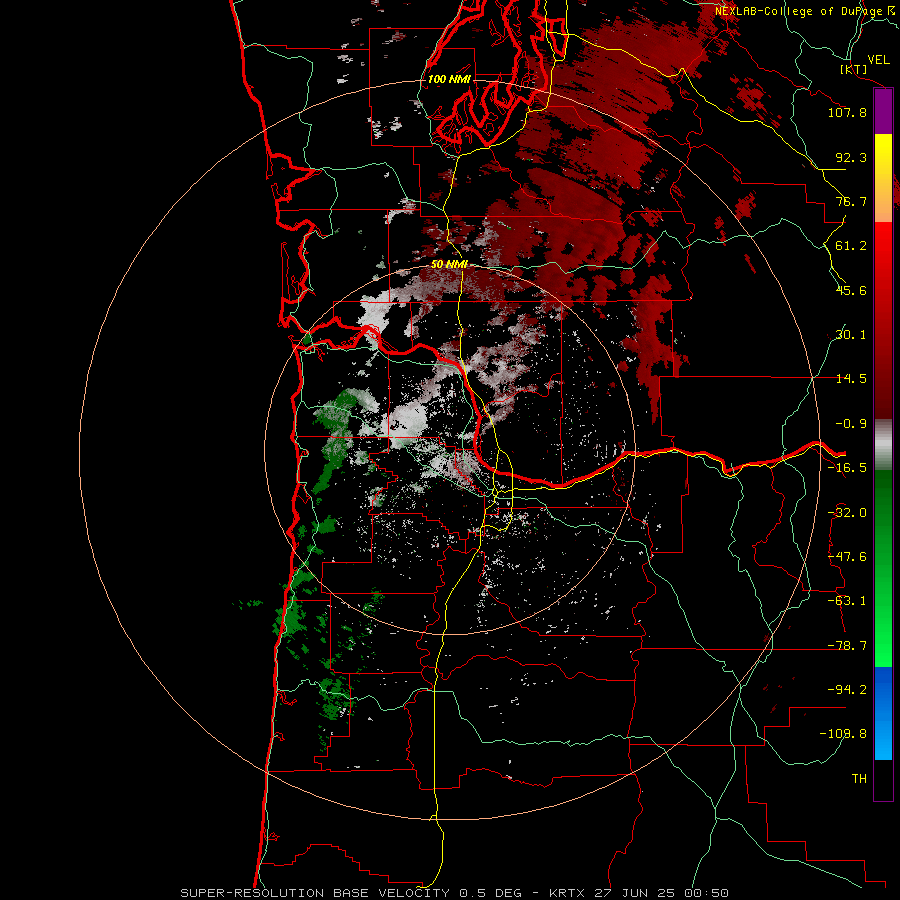Click the 30.1 velocity scale value
The width and height of the screenshot is (900, 900).
tap(851, 335)
